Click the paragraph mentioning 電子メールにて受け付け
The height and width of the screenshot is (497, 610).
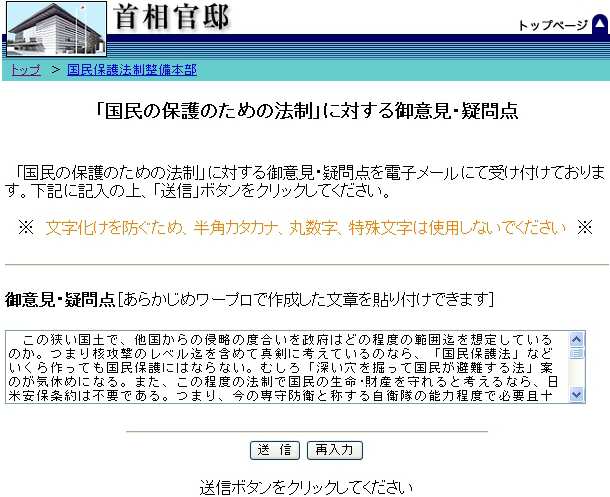tap(305, 182)
